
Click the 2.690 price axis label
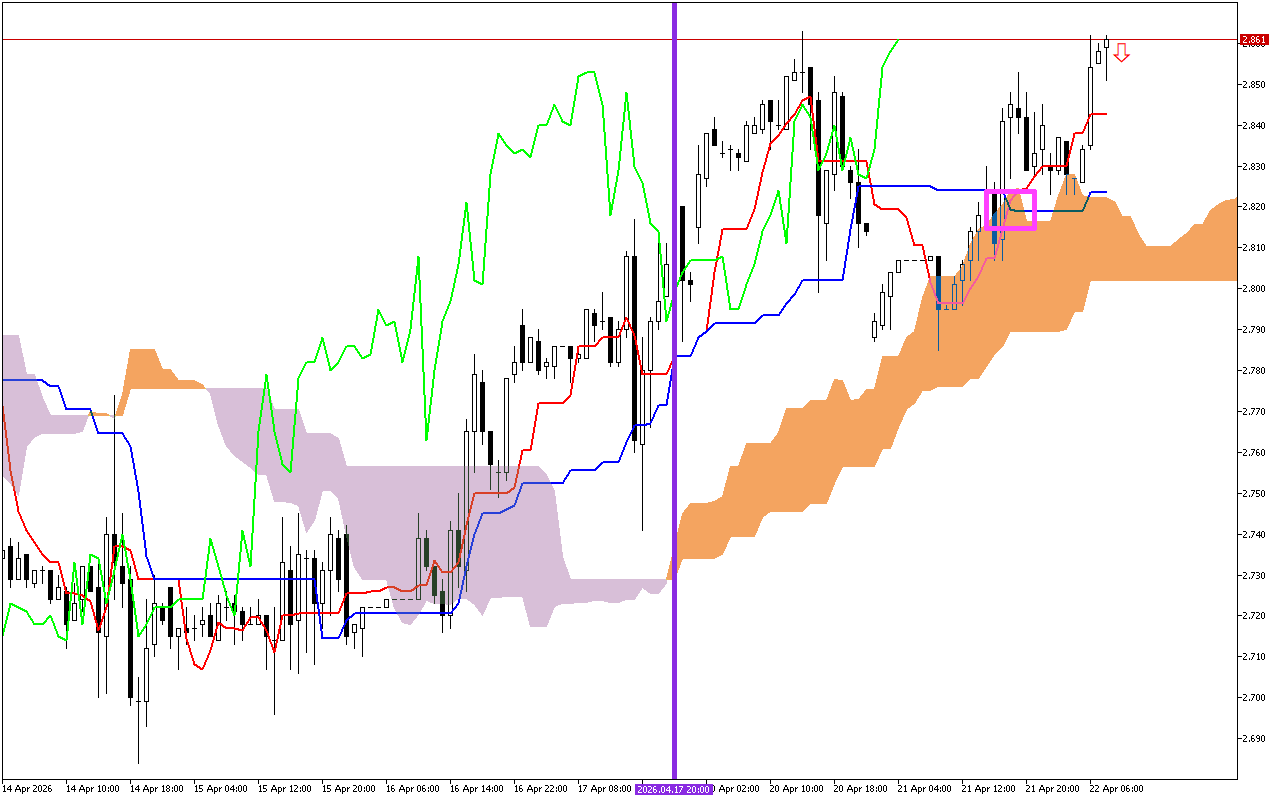(x=1253, y=739)
